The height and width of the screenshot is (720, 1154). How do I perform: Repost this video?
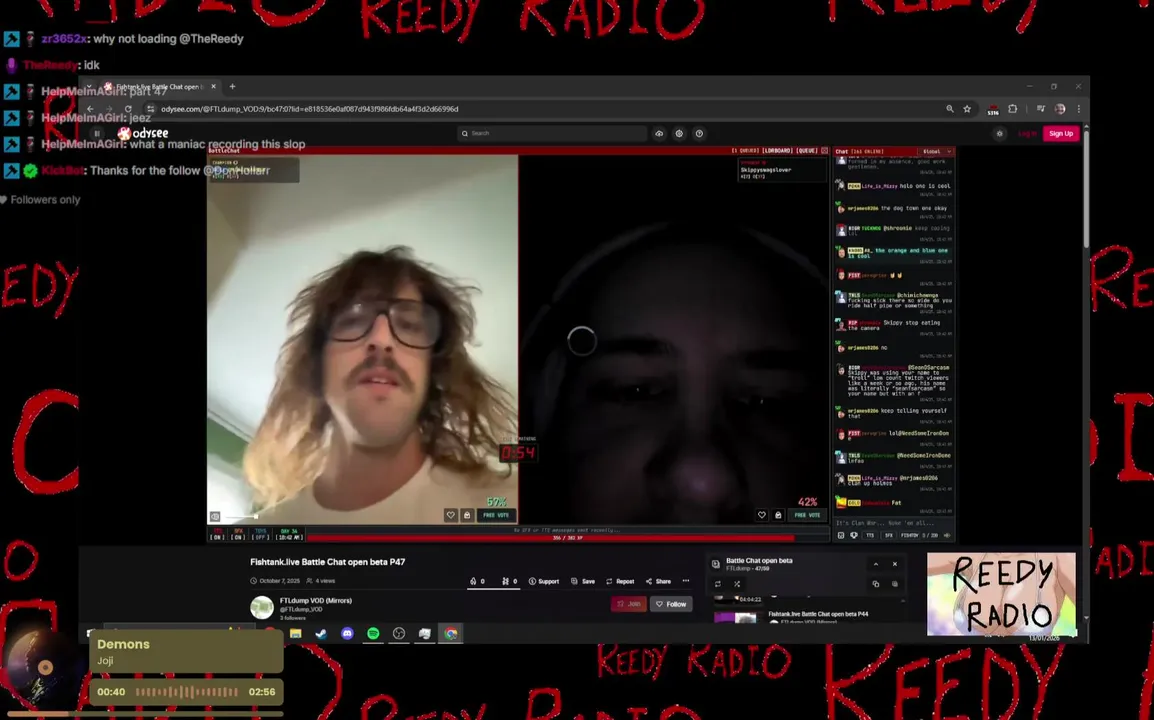(620, 581)
